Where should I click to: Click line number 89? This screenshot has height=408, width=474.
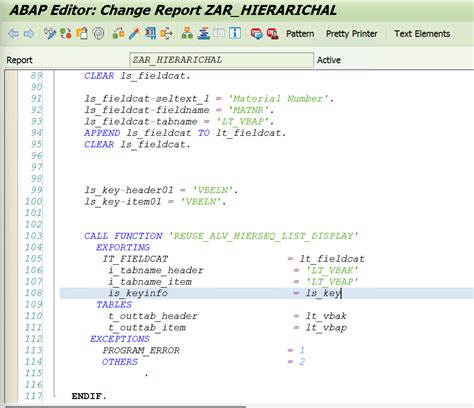click(36, 76)
